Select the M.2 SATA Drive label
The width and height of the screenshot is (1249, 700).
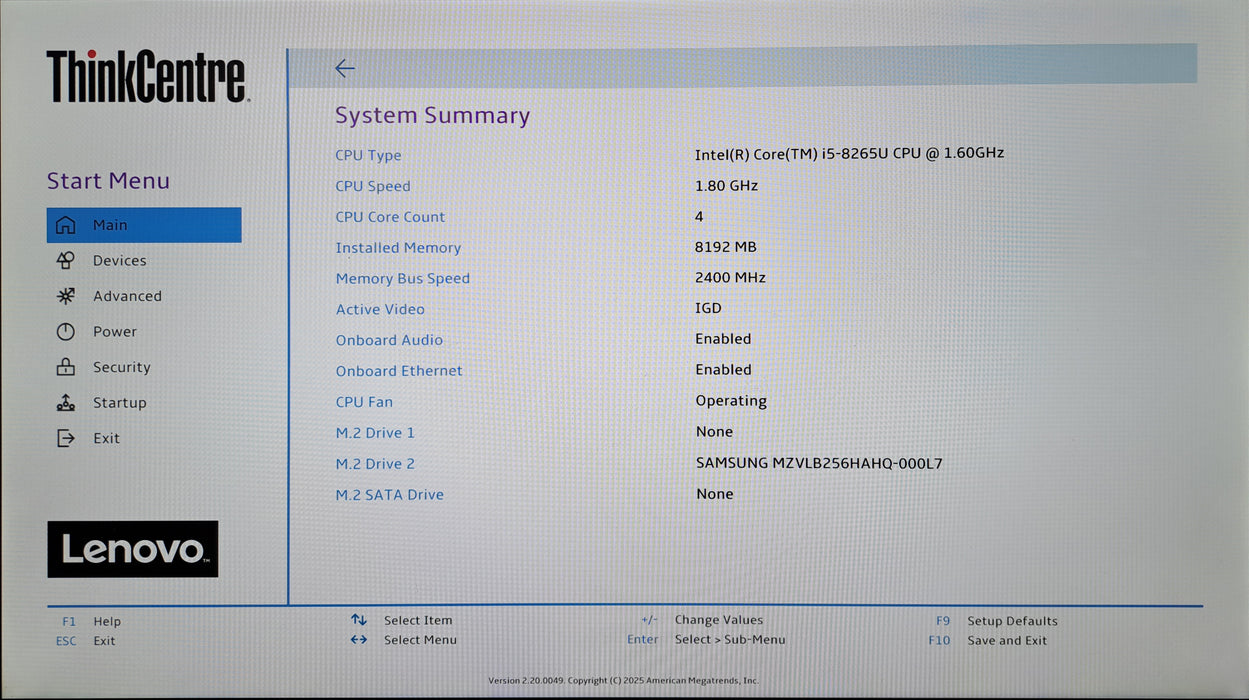pos(389,495)
